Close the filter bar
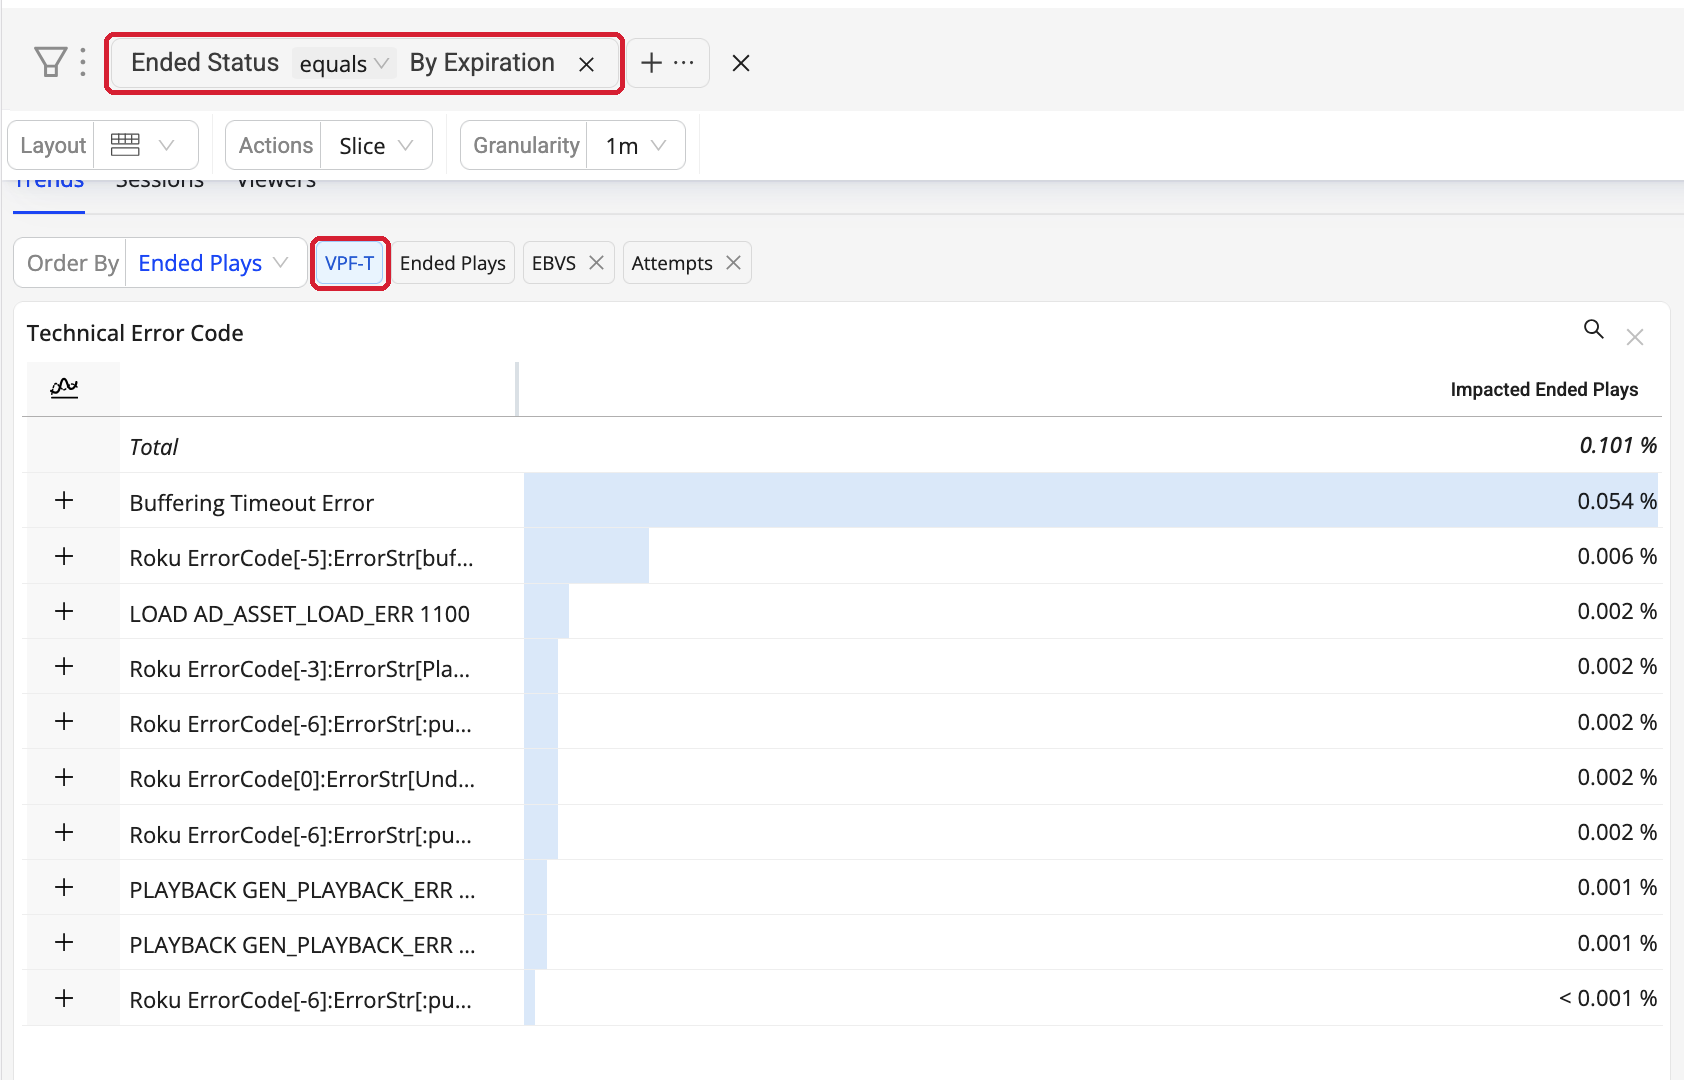 741,63
